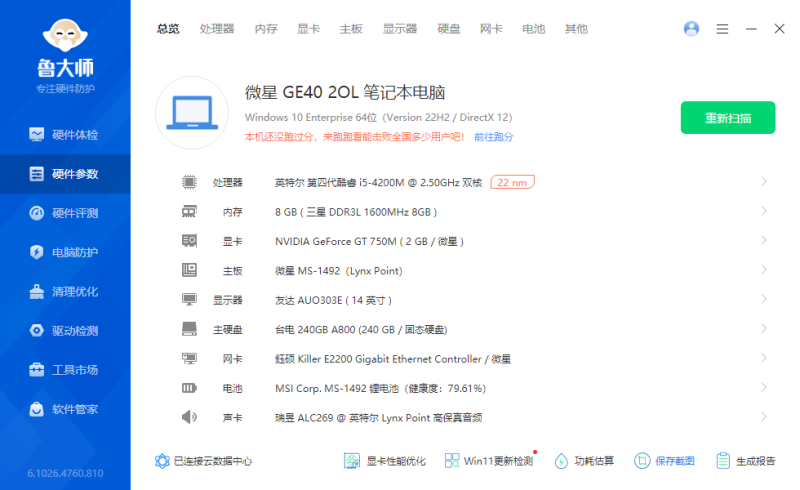Expand the 主硬盘 row chevron

tap(764, 328)
